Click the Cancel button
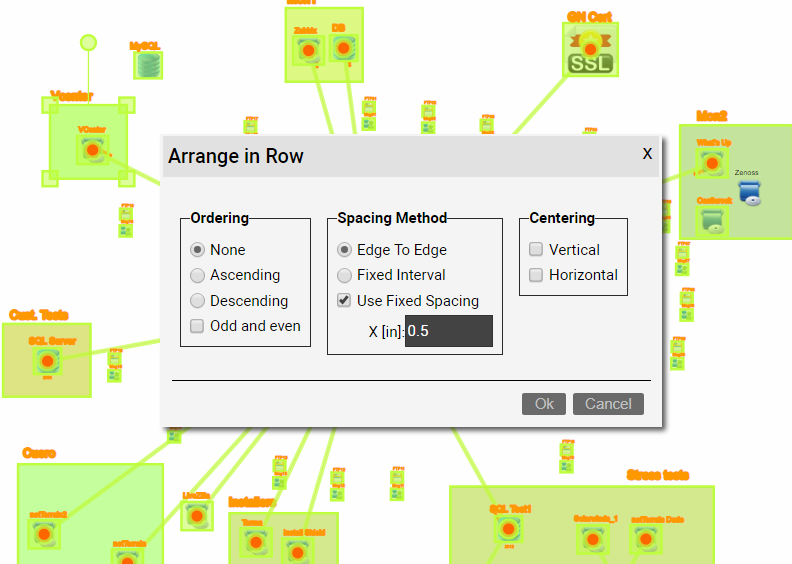The image size is (792, 564). (x=608, y=404)
